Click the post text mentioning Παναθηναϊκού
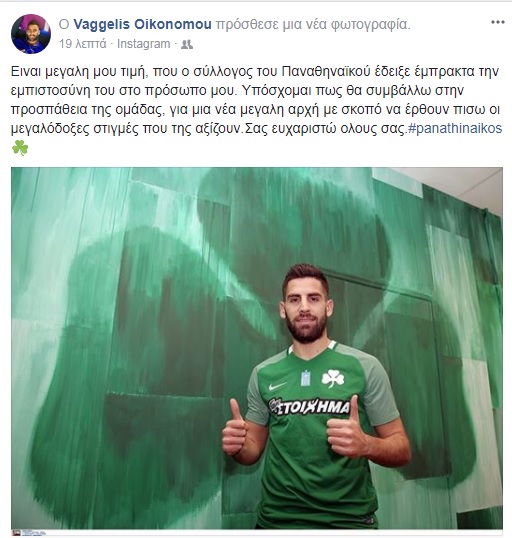 coord(256,100)
